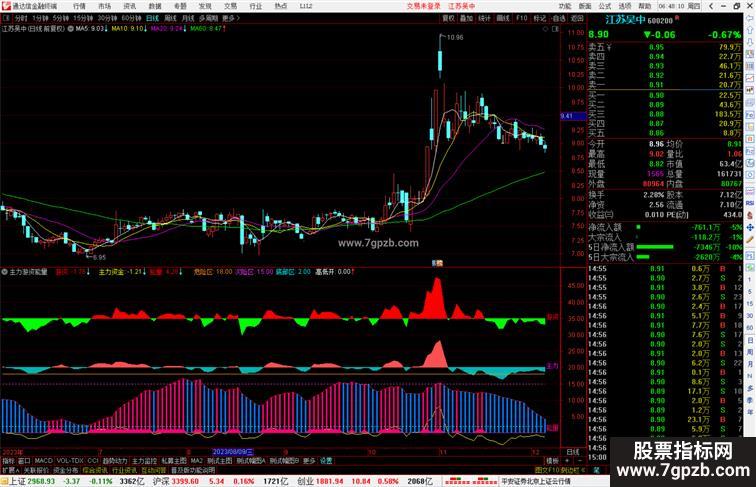Click the 创业 index value in status bar
The image size is (756, 487).
tap(329, 481)
